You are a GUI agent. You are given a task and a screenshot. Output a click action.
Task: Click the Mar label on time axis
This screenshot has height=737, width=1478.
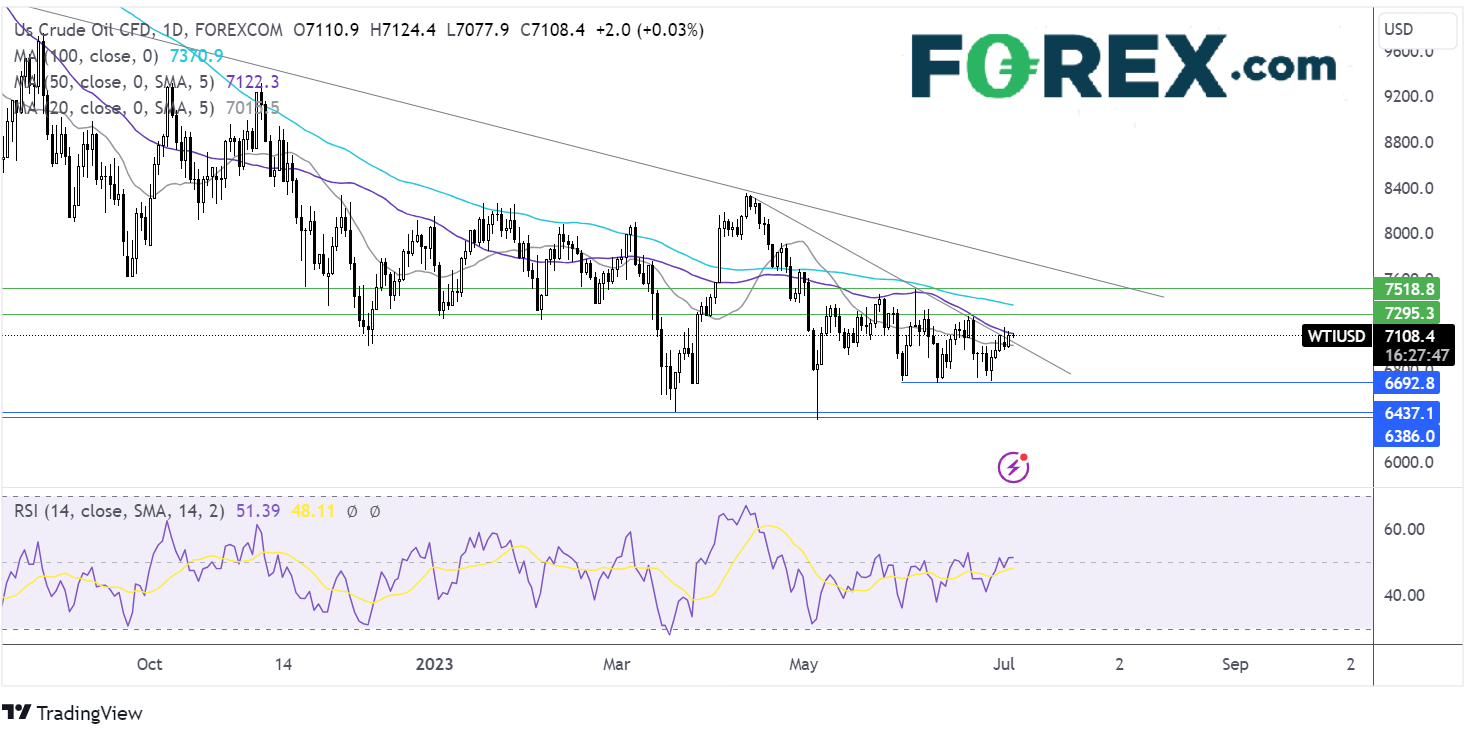(618, 664)
